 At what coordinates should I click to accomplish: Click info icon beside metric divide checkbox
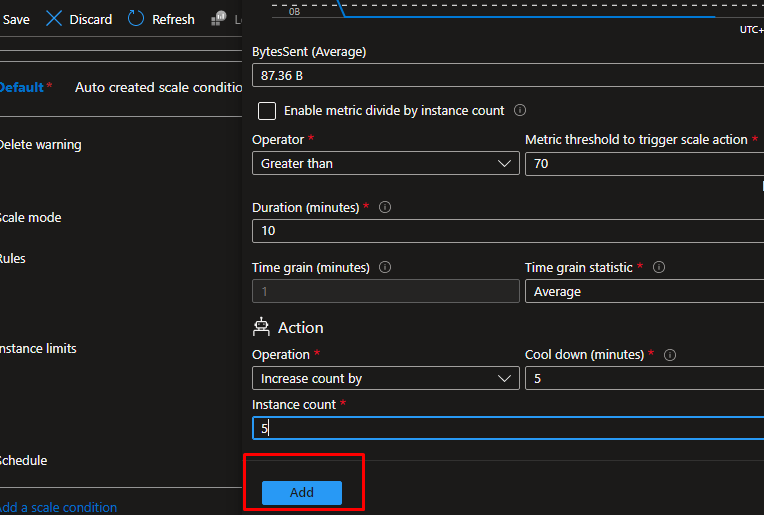tap(520, 111)
